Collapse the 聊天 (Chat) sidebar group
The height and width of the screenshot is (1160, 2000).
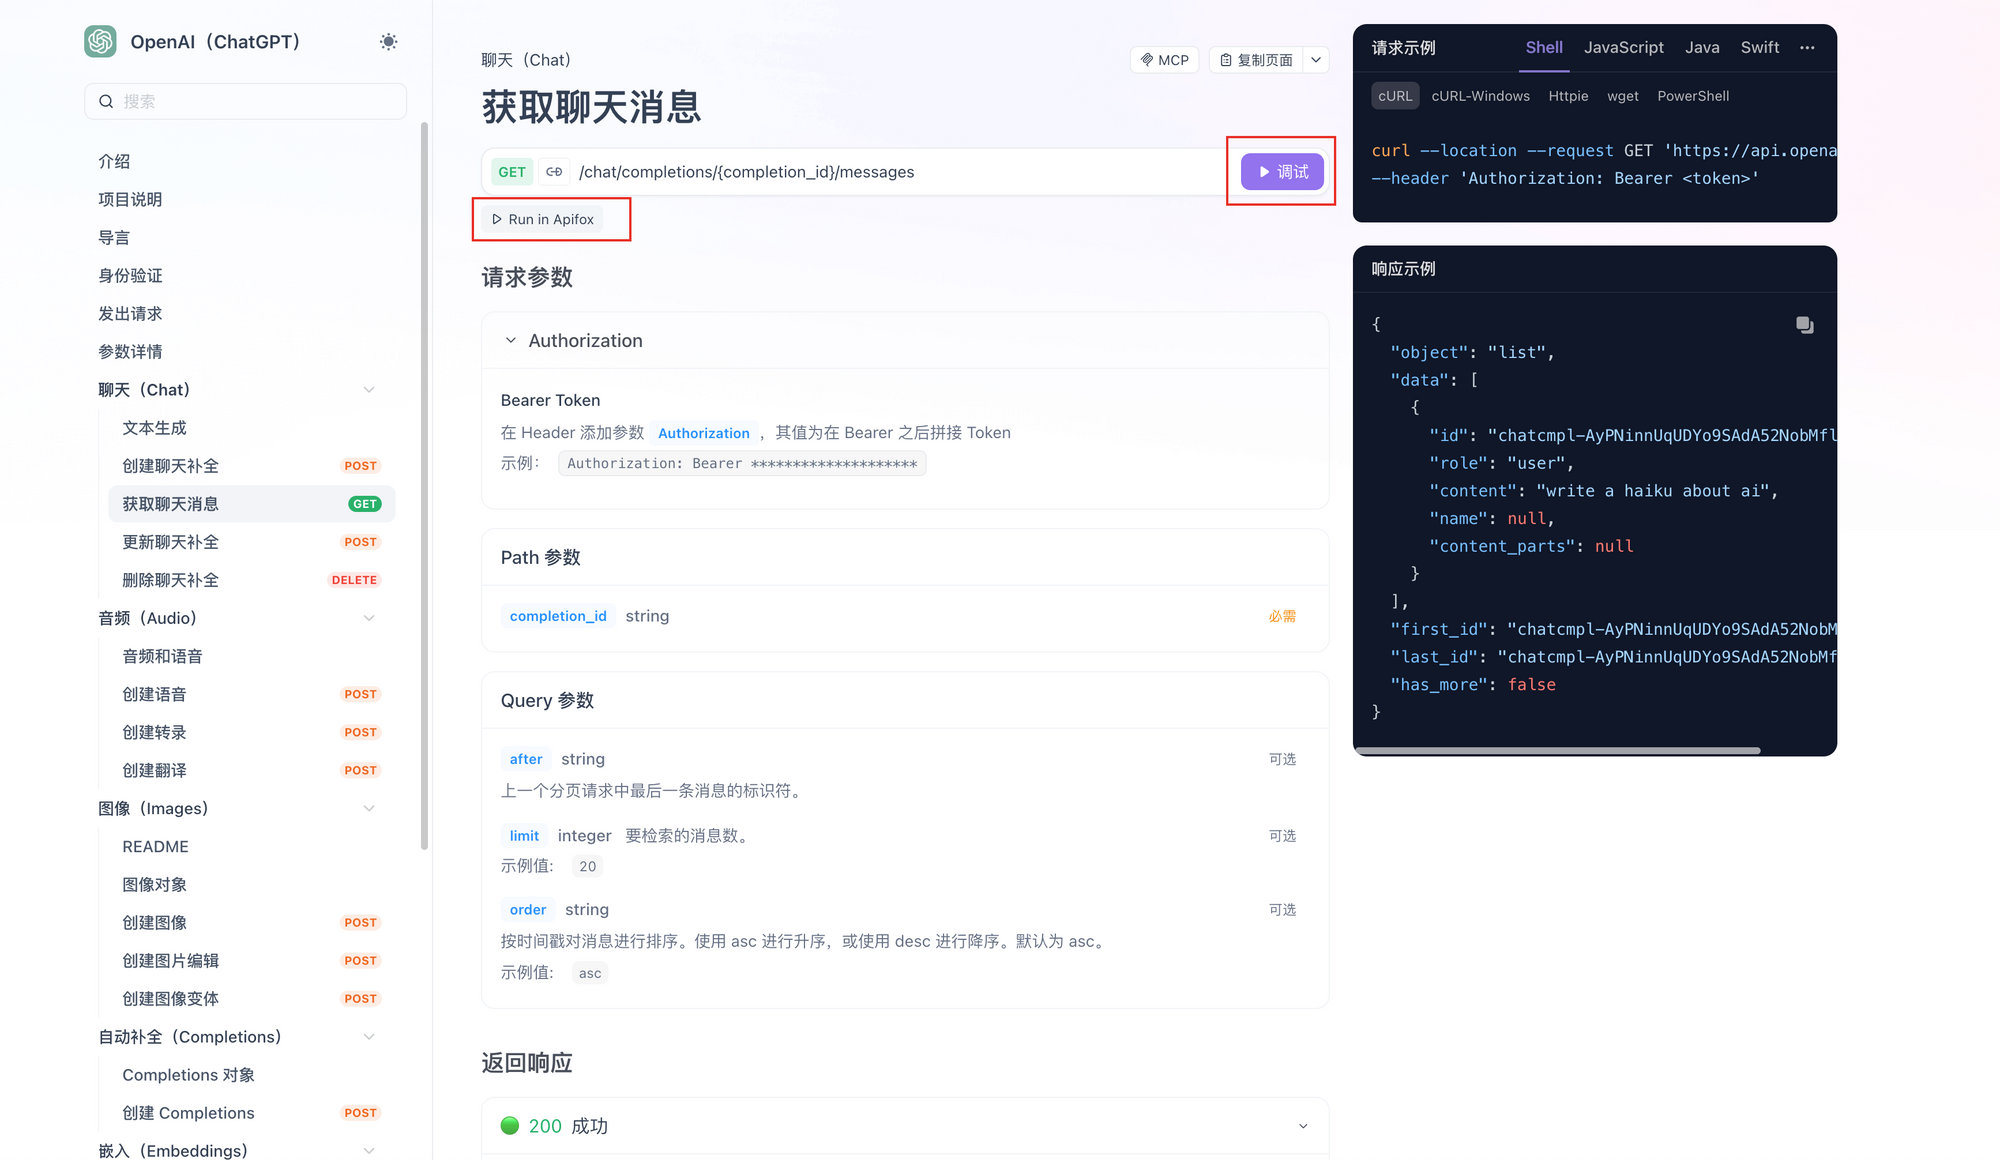[x=369, y=390]
